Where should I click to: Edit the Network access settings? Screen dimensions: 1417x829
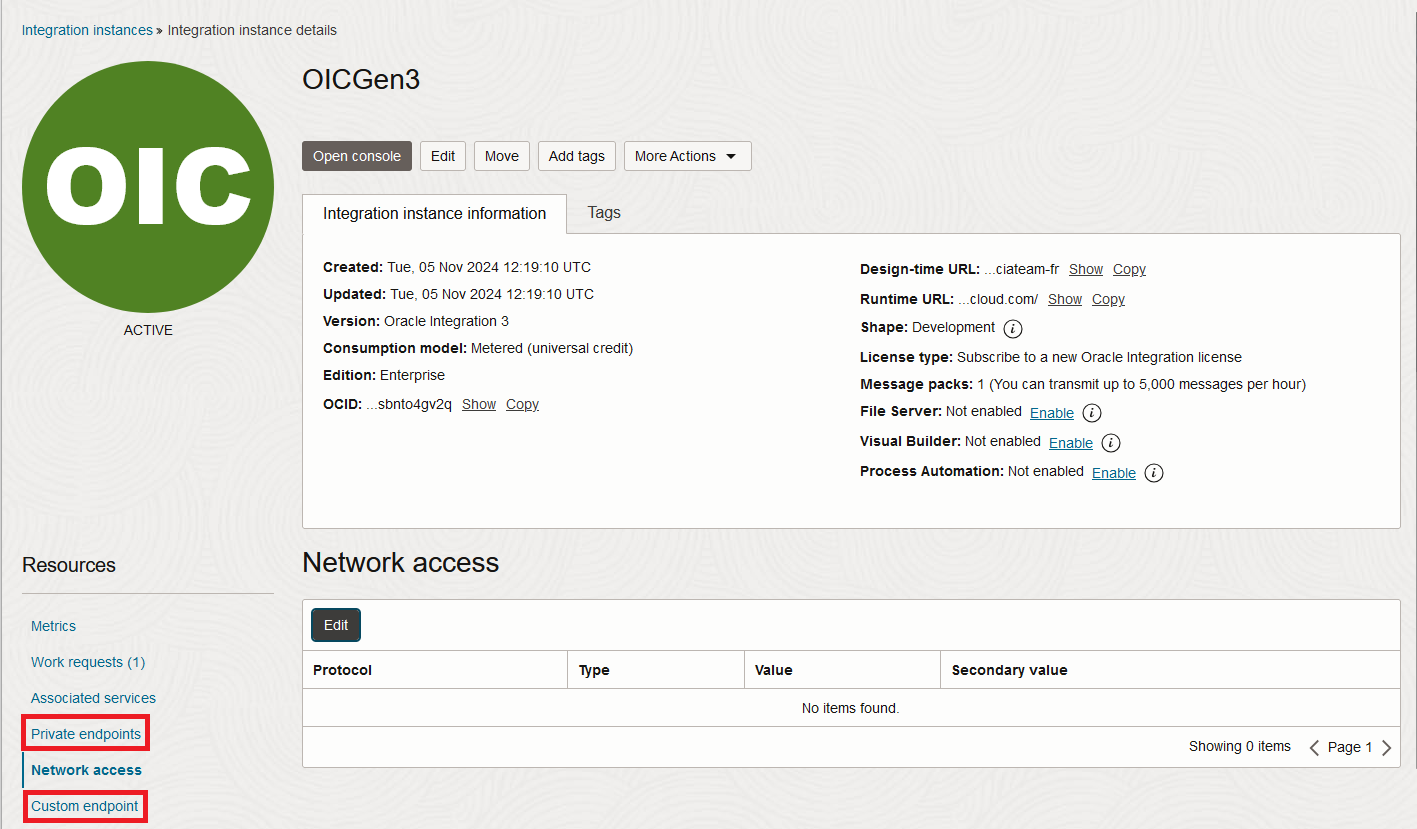(x=335, y=624)
